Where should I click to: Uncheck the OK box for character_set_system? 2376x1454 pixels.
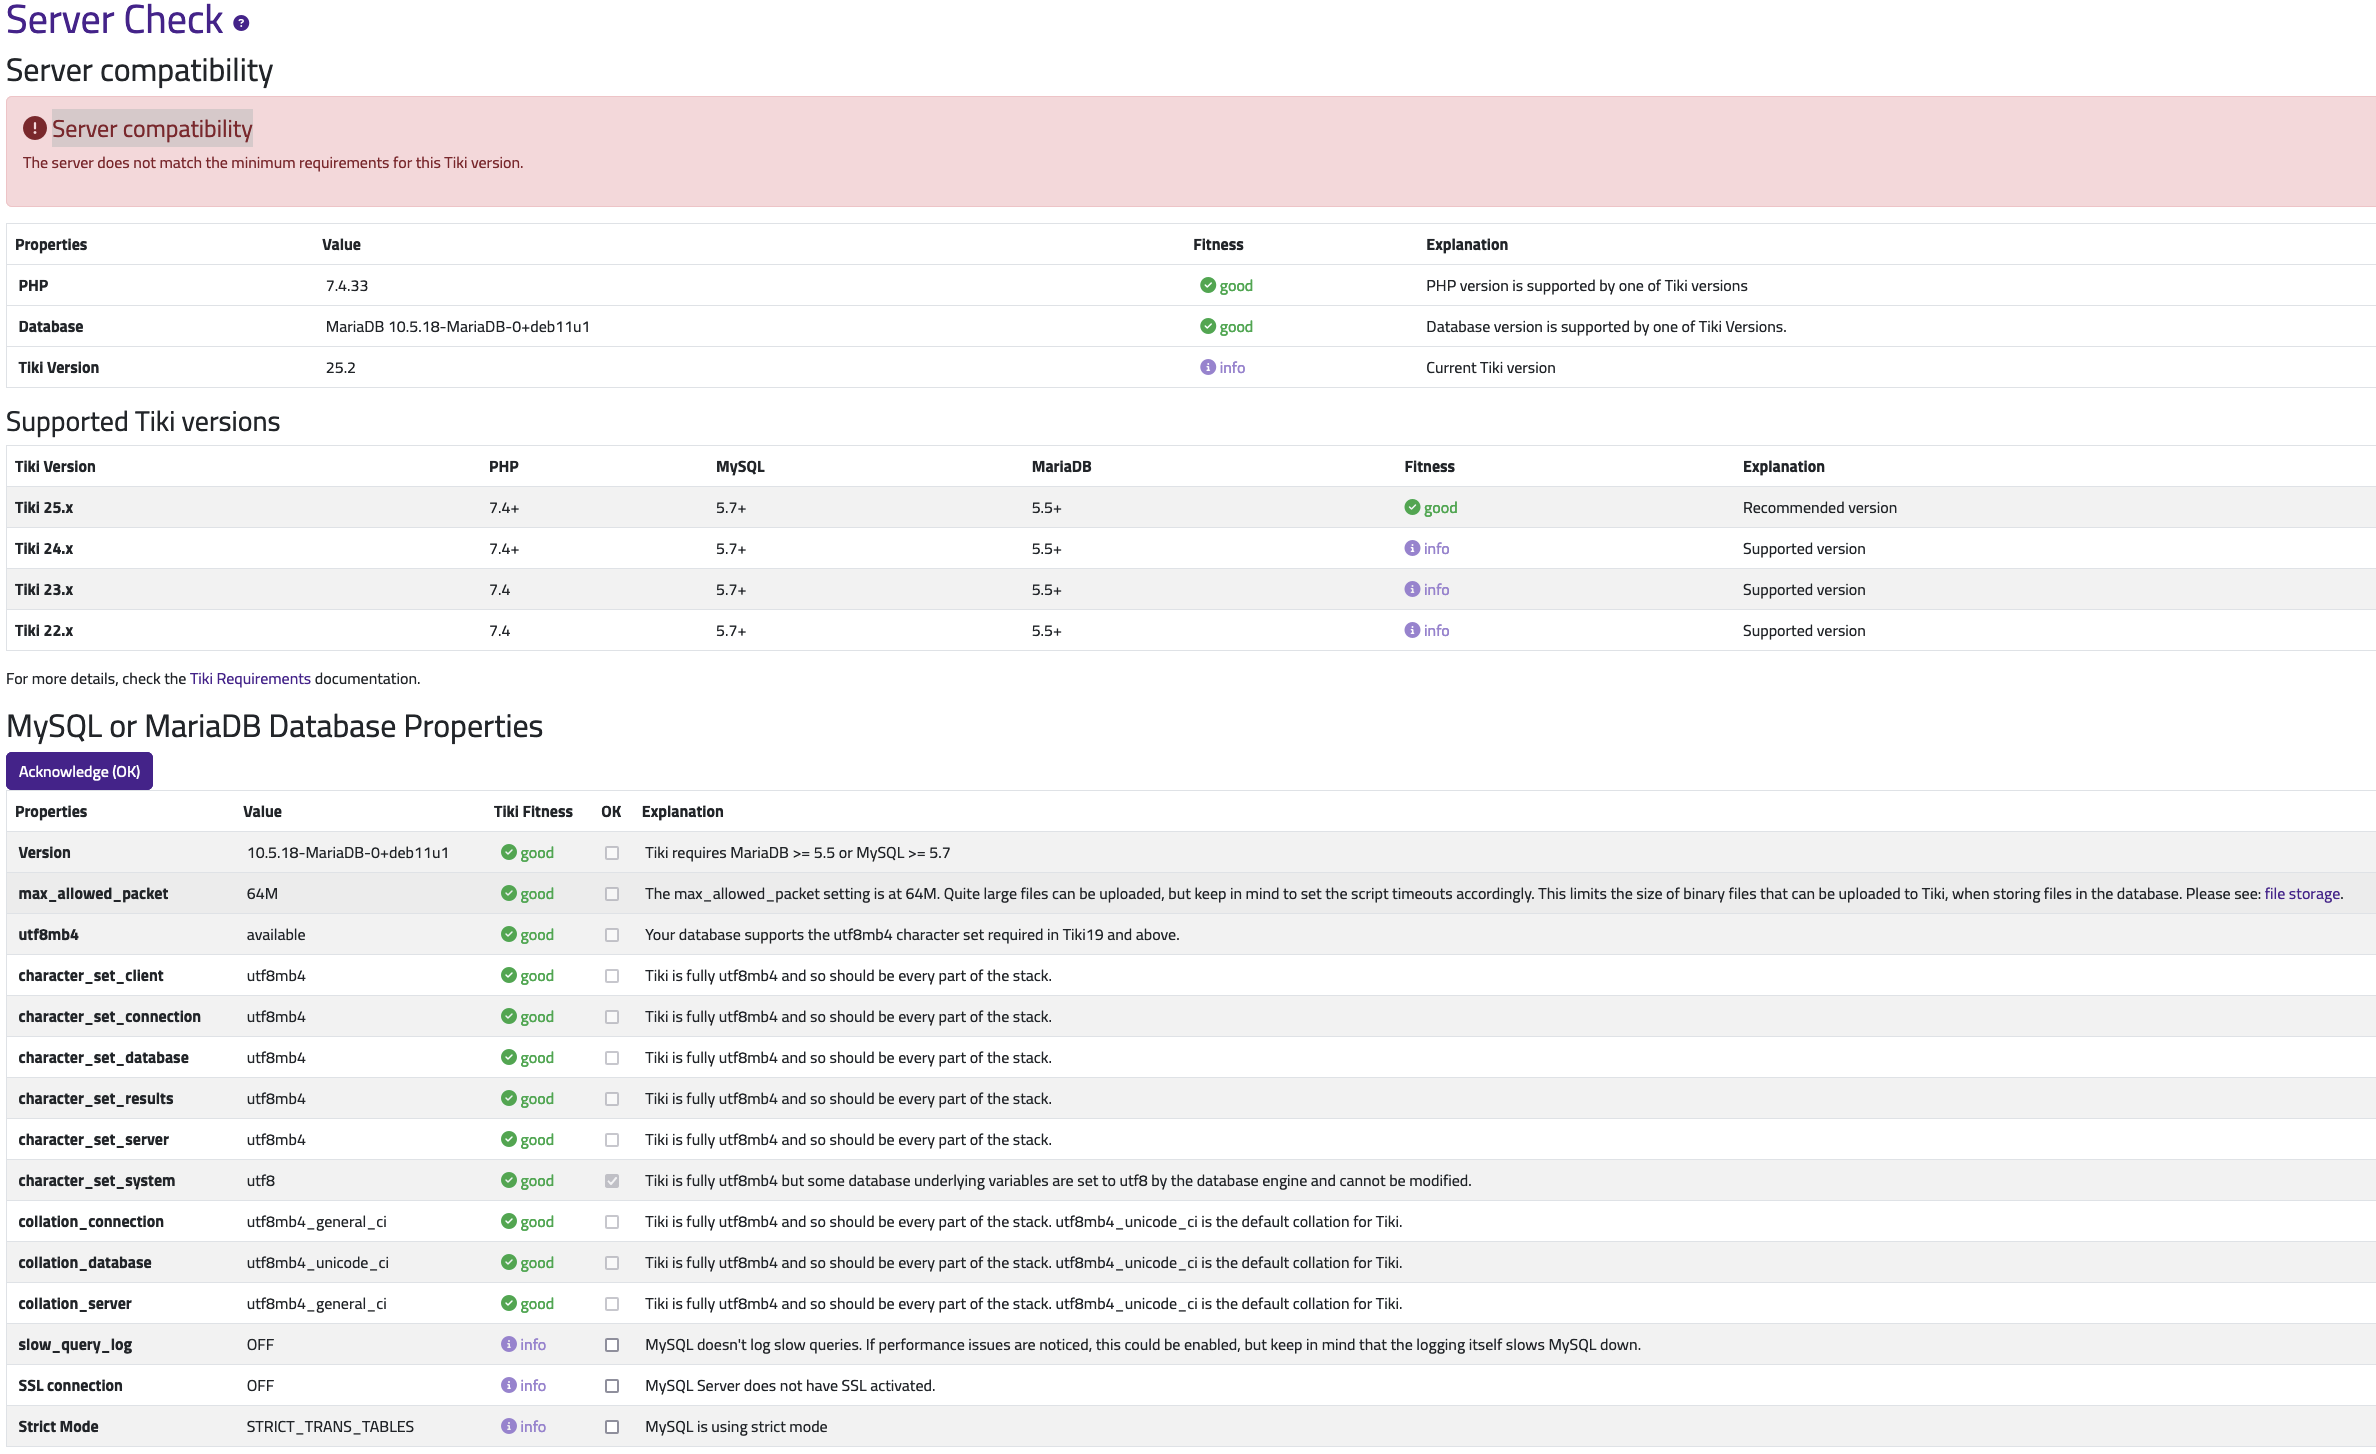(x=612, y=1181)
